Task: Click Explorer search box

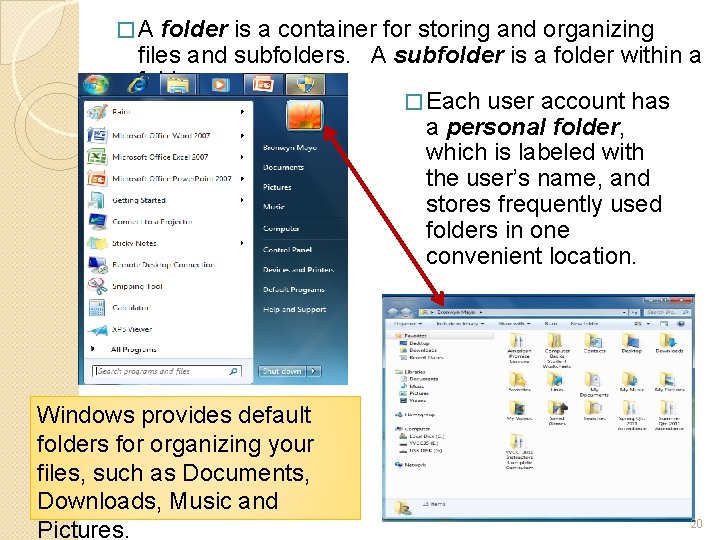Action: 666,312
